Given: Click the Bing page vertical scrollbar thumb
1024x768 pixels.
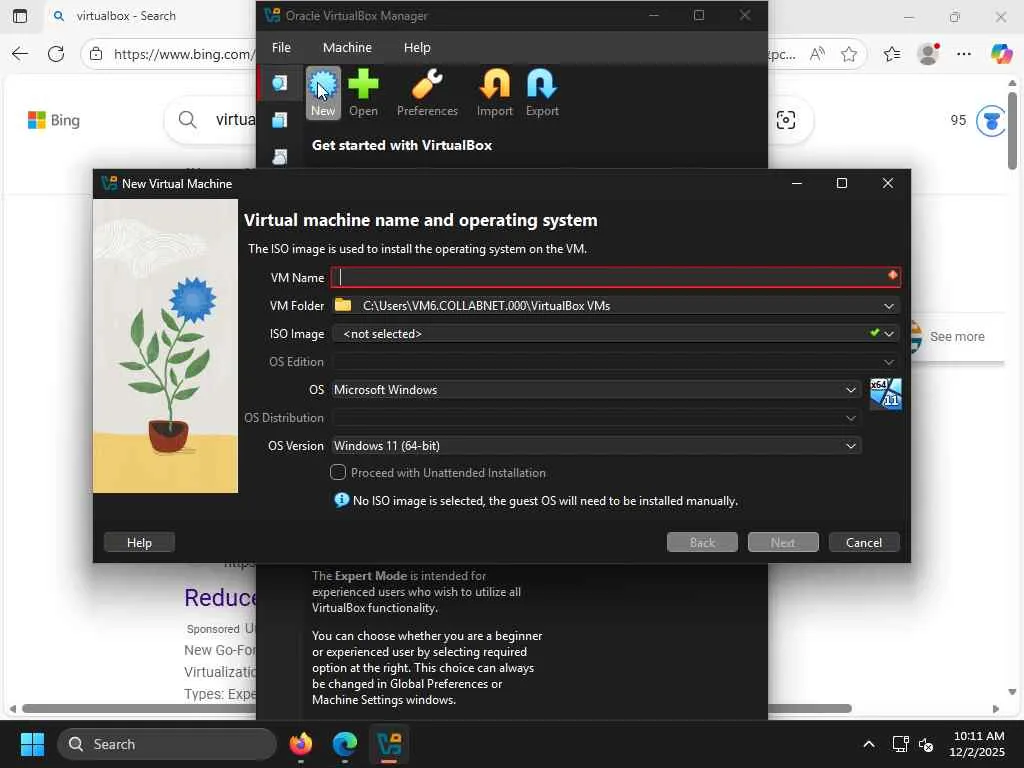Looking at the screenshot, I should (x=1012, y=131).
